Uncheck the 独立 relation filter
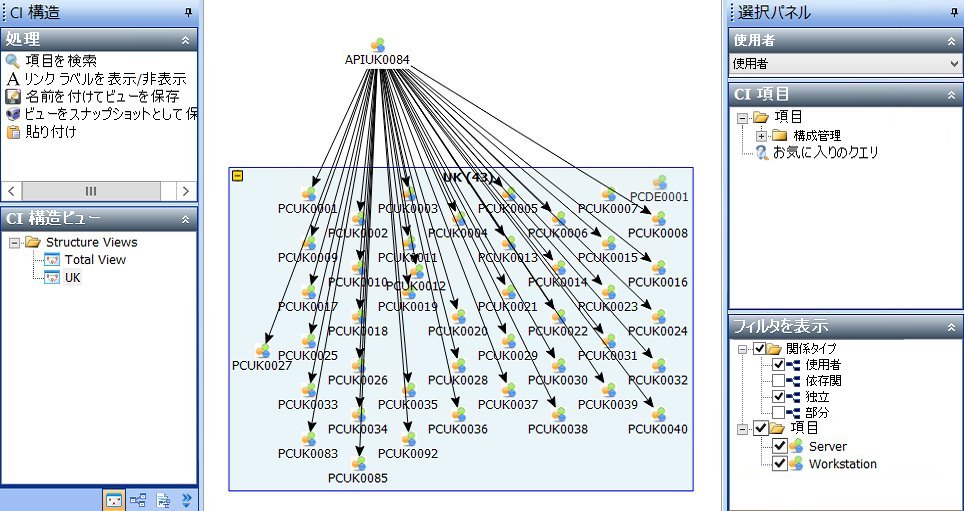Screen dimensions: 964x511 [x=779, y=397]
